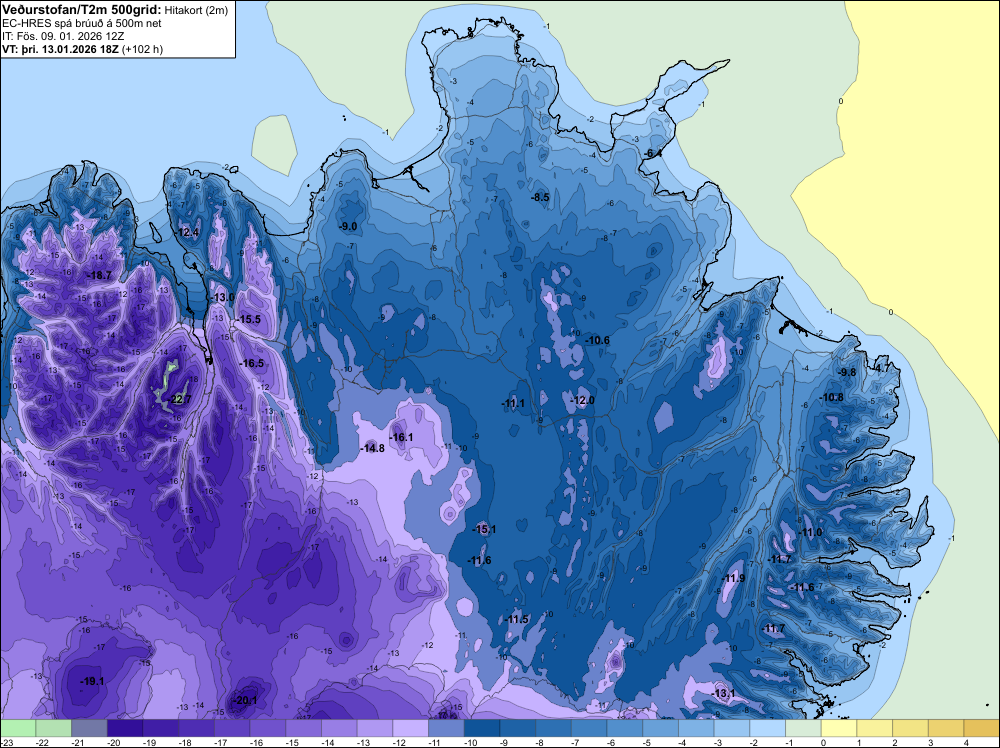The image size is (1000, 748).
Task: Click the Hitakort (2m) text in header
Action: [196, 10]
